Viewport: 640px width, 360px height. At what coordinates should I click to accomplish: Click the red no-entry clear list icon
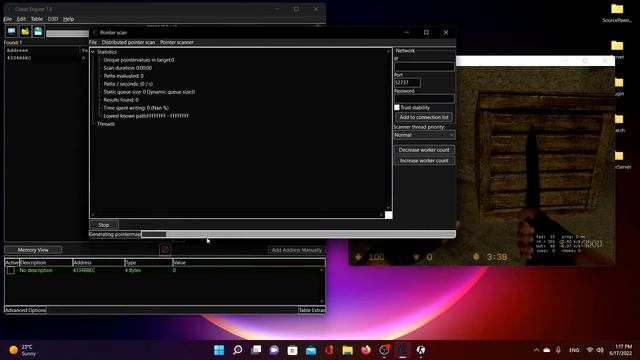tap(165, 249)
